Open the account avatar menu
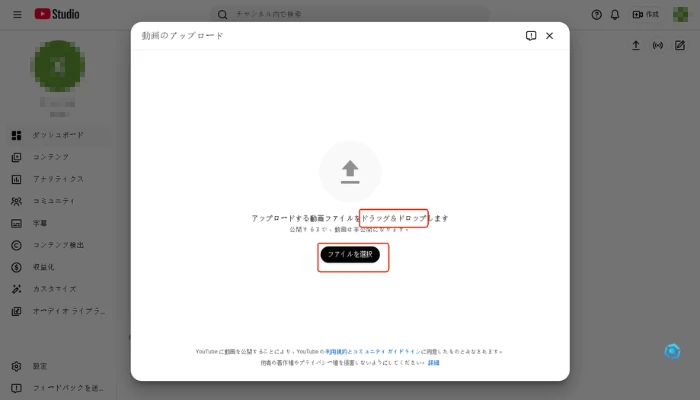The height and width of the screenshot is (400, 700). (x=680, y=14)
